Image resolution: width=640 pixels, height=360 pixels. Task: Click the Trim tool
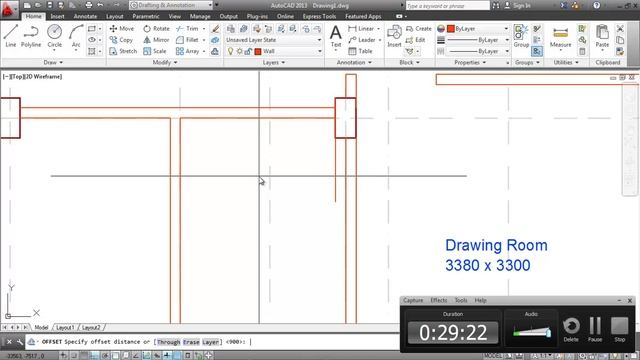coord(187,29)
